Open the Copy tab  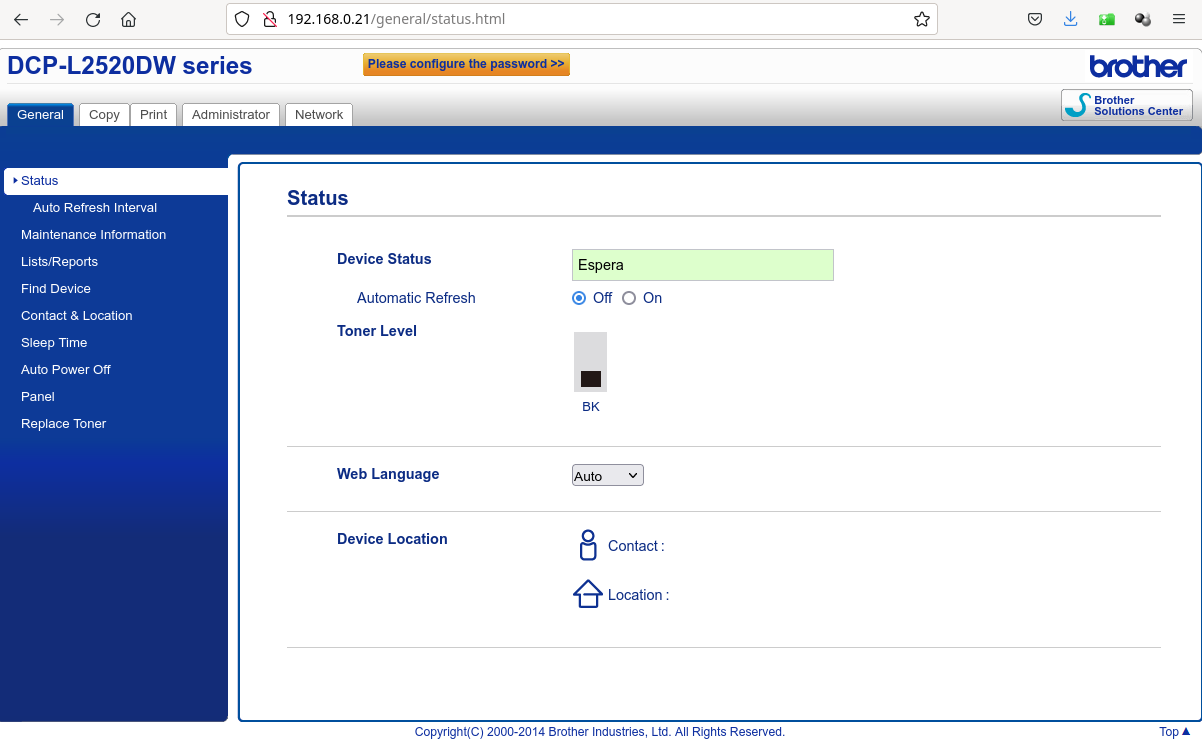[104, 115]
